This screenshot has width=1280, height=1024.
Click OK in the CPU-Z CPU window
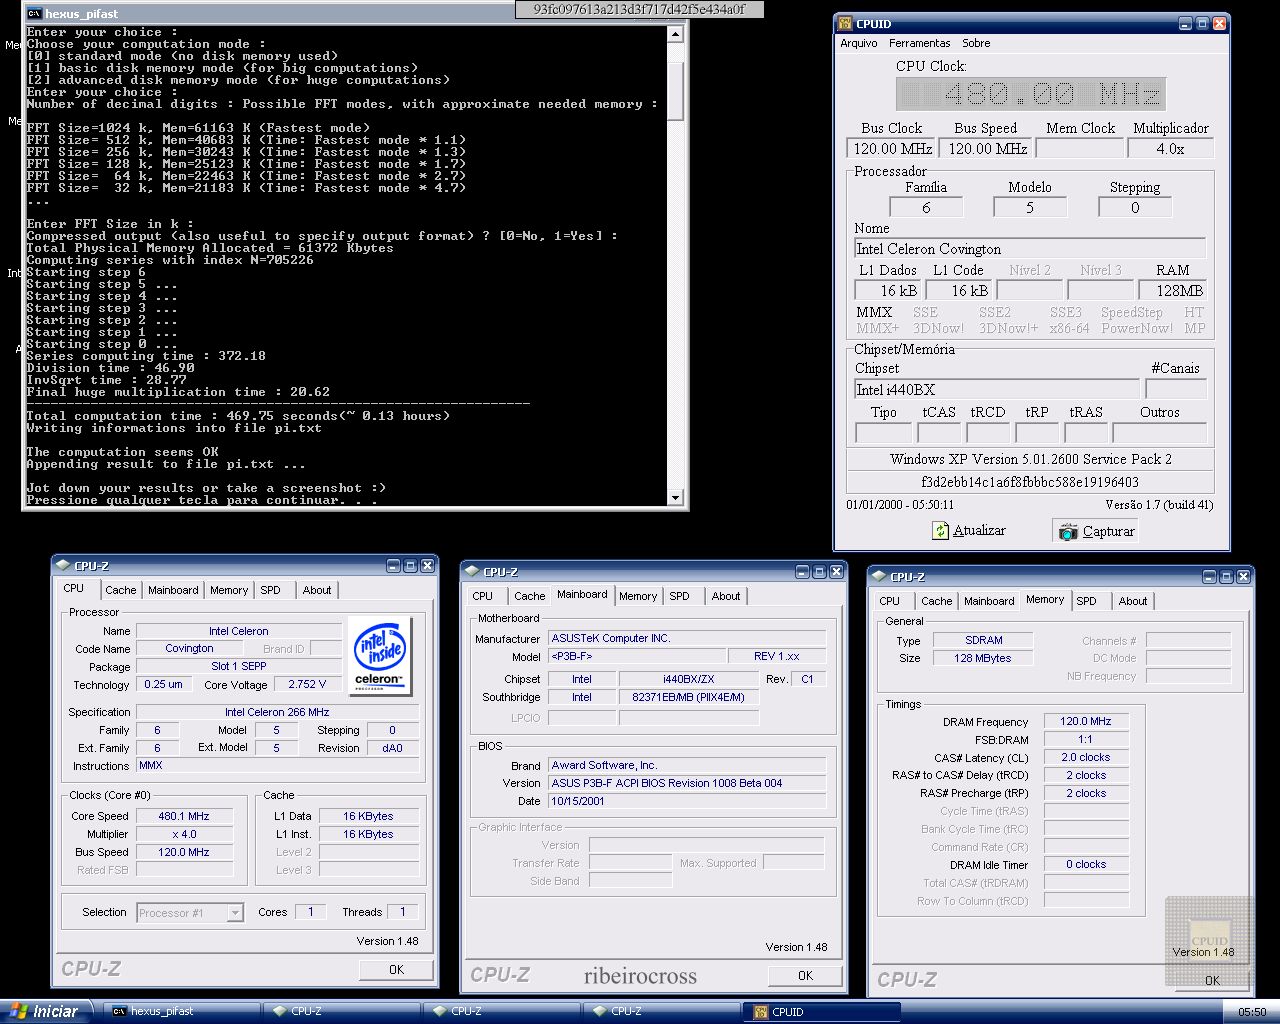point(397,969)
